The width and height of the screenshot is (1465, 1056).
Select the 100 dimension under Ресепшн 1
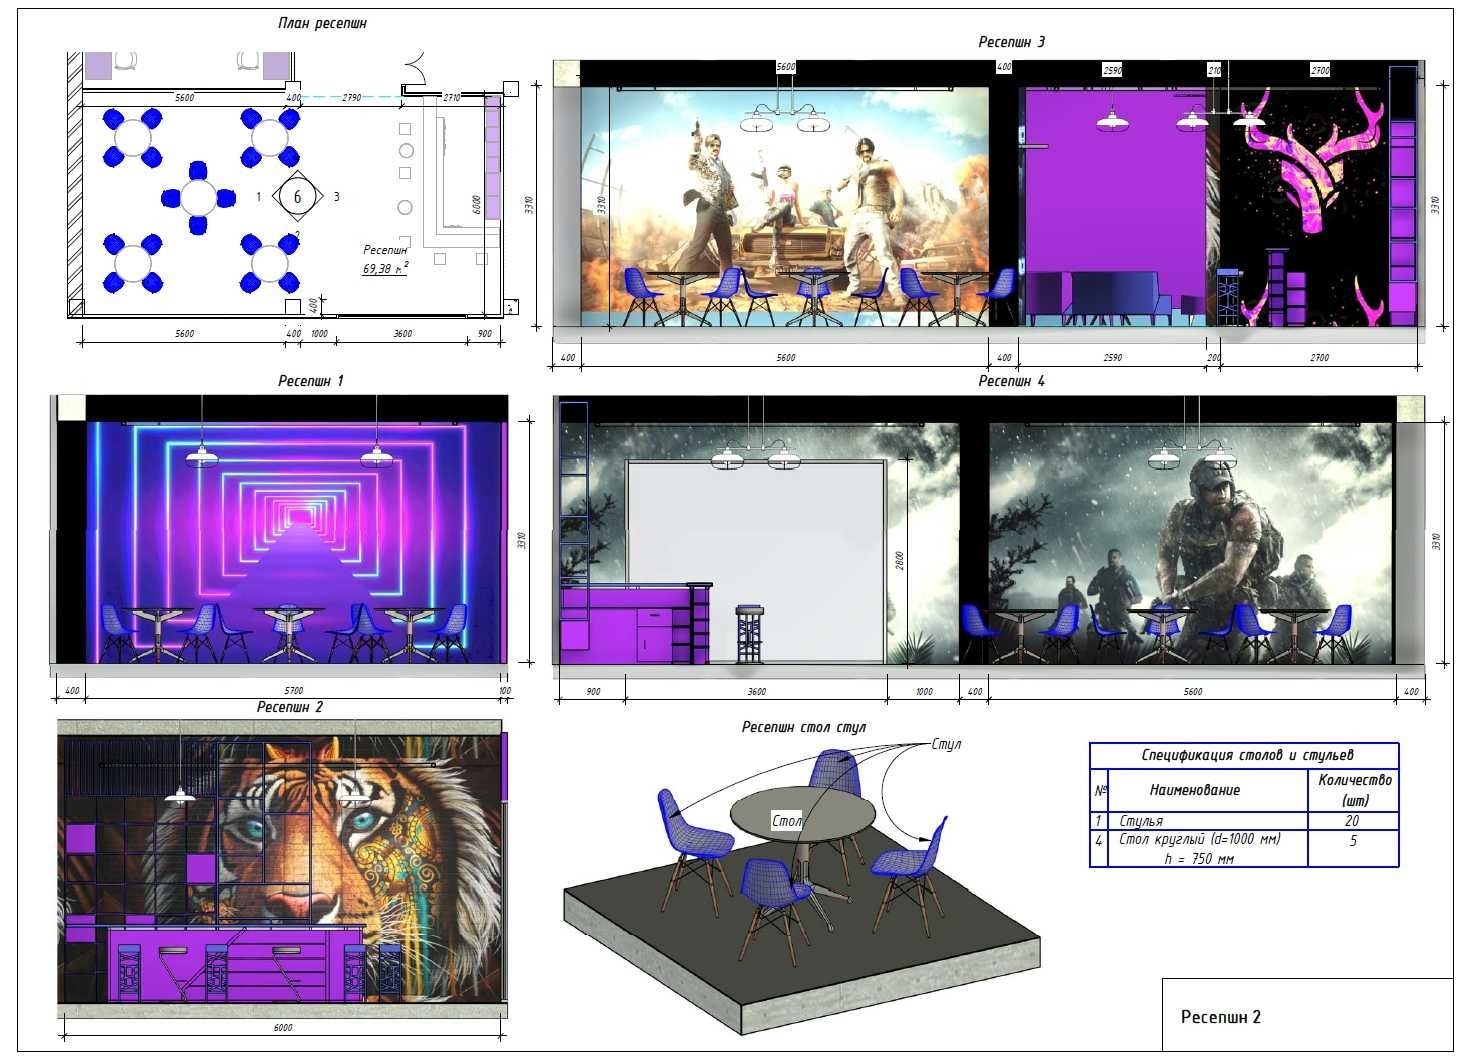[x=505, y=691]
